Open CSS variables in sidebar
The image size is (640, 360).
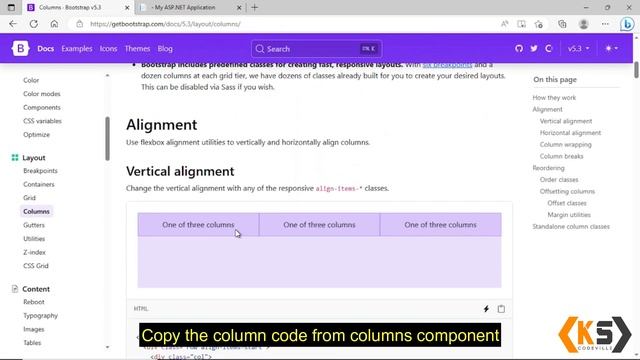[x=42, y=121]
